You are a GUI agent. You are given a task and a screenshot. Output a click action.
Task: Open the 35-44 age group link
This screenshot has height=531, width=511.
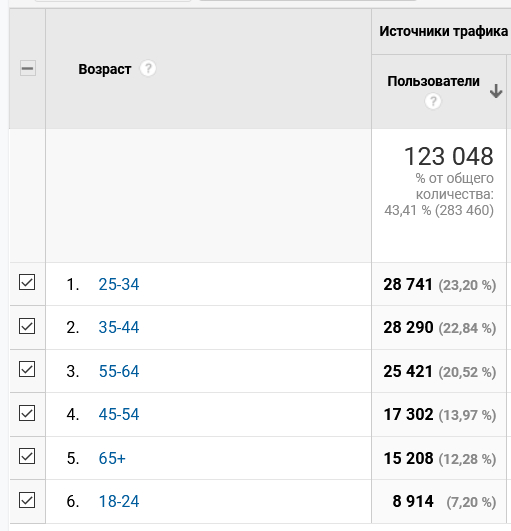tap(119, 327)
